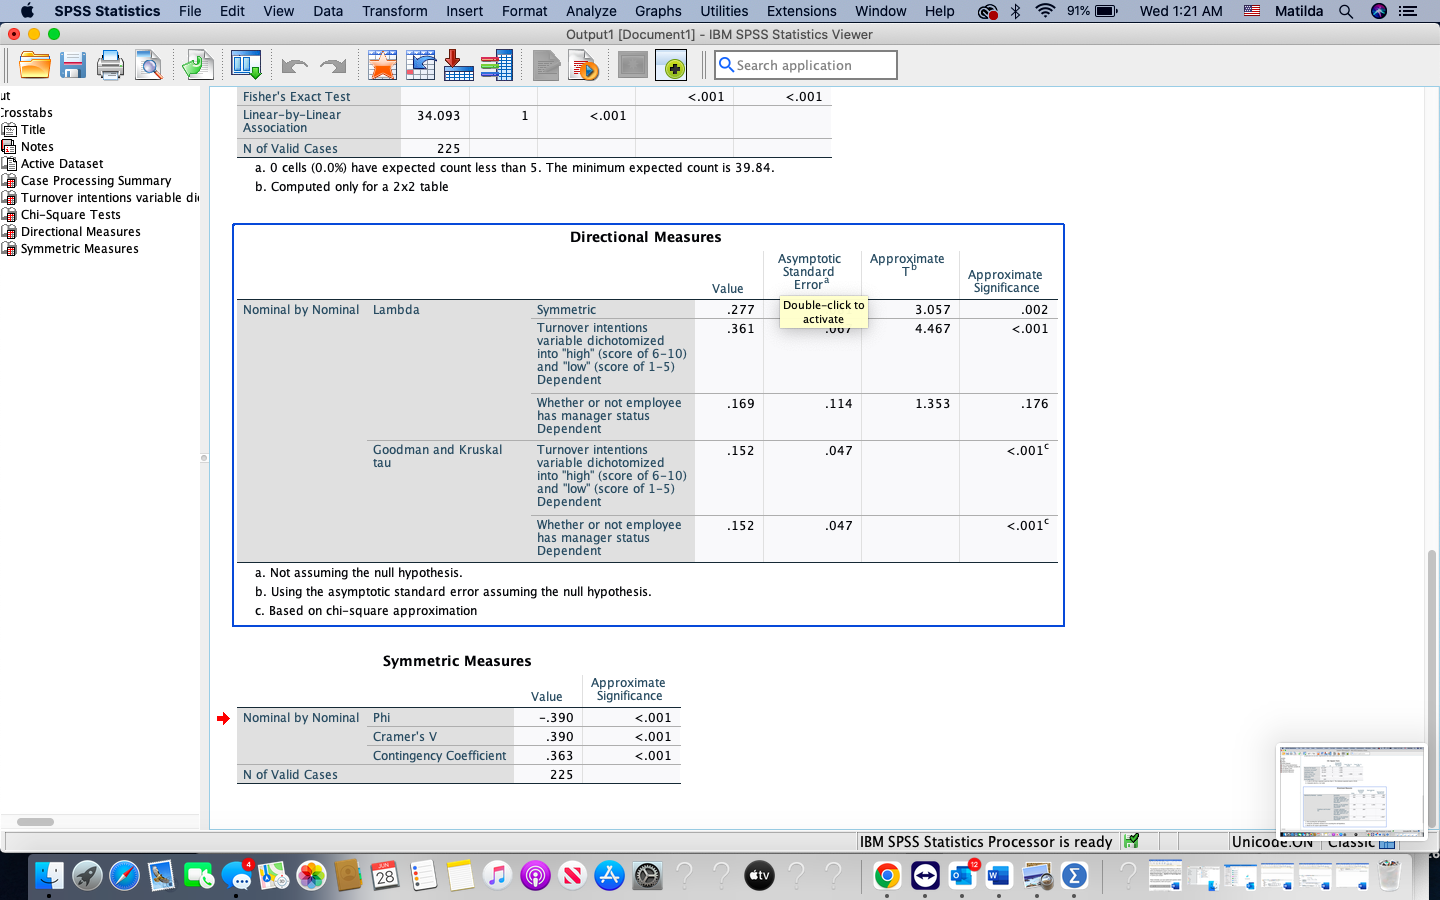Image resolution: width=1440 pixels, height=900 pixels.
Task: Click the import data table toolbar icon
Action: [x=458, y=64]
